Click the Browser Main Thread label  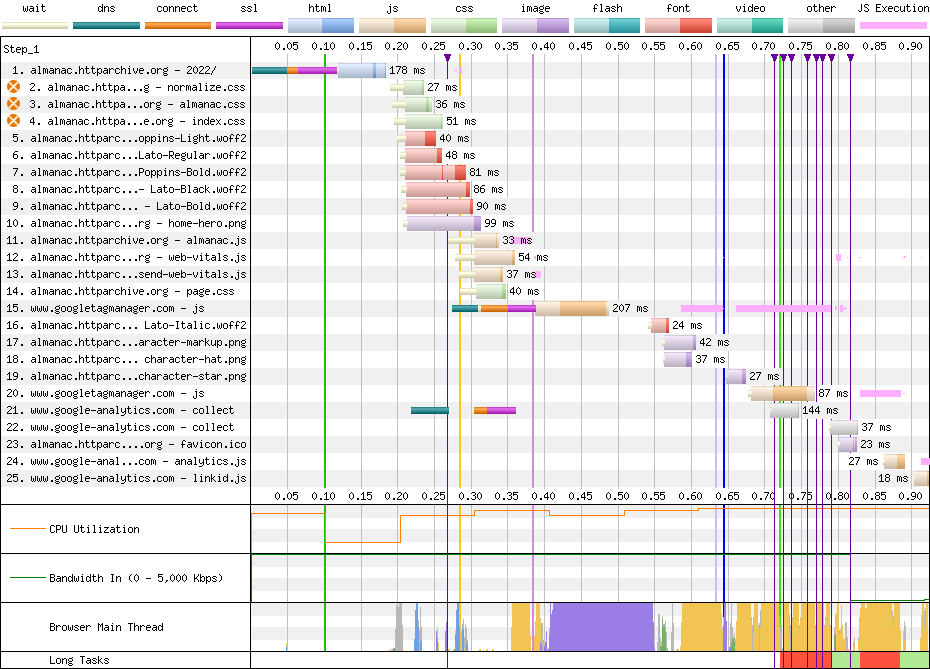click(x=106, y=627)
